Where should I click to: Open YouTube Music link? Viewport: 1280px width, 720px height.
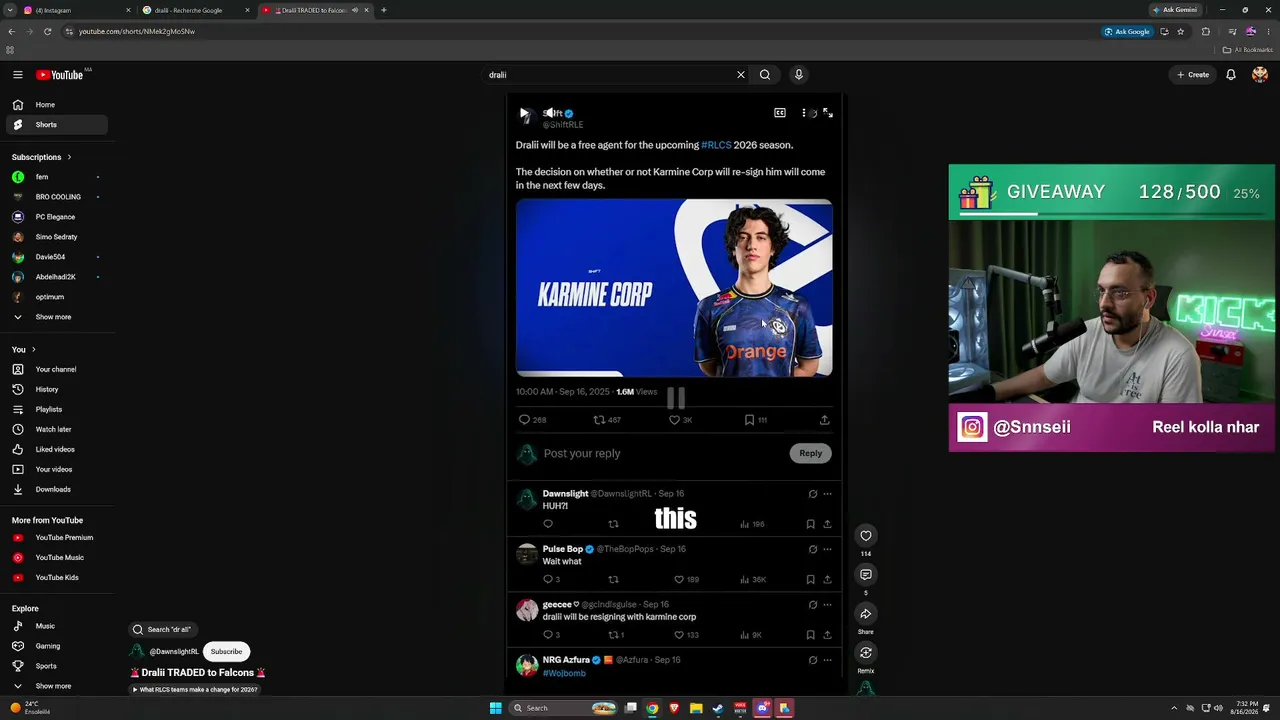pyautogui.click(x=56, y=558)
